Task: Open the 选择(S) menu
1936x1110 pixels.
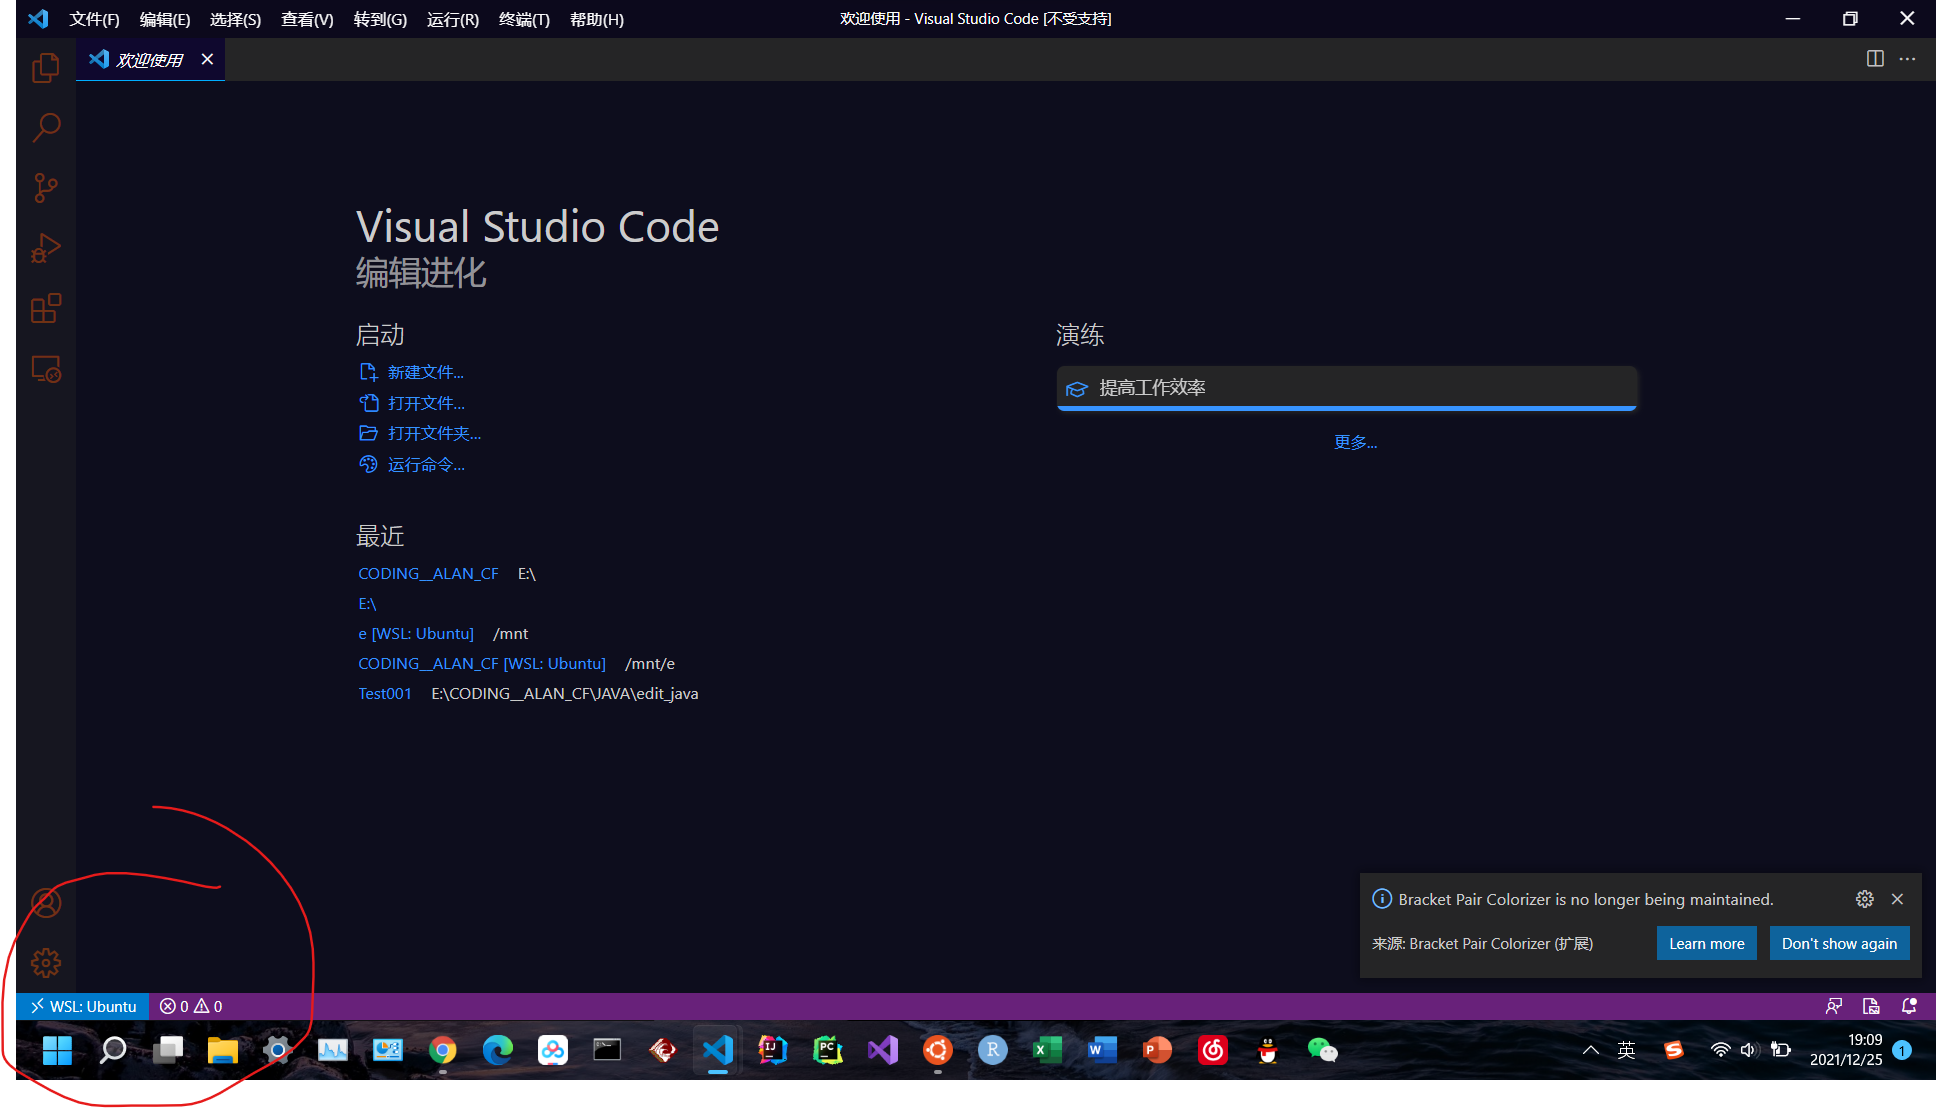Action: (235, 19)
